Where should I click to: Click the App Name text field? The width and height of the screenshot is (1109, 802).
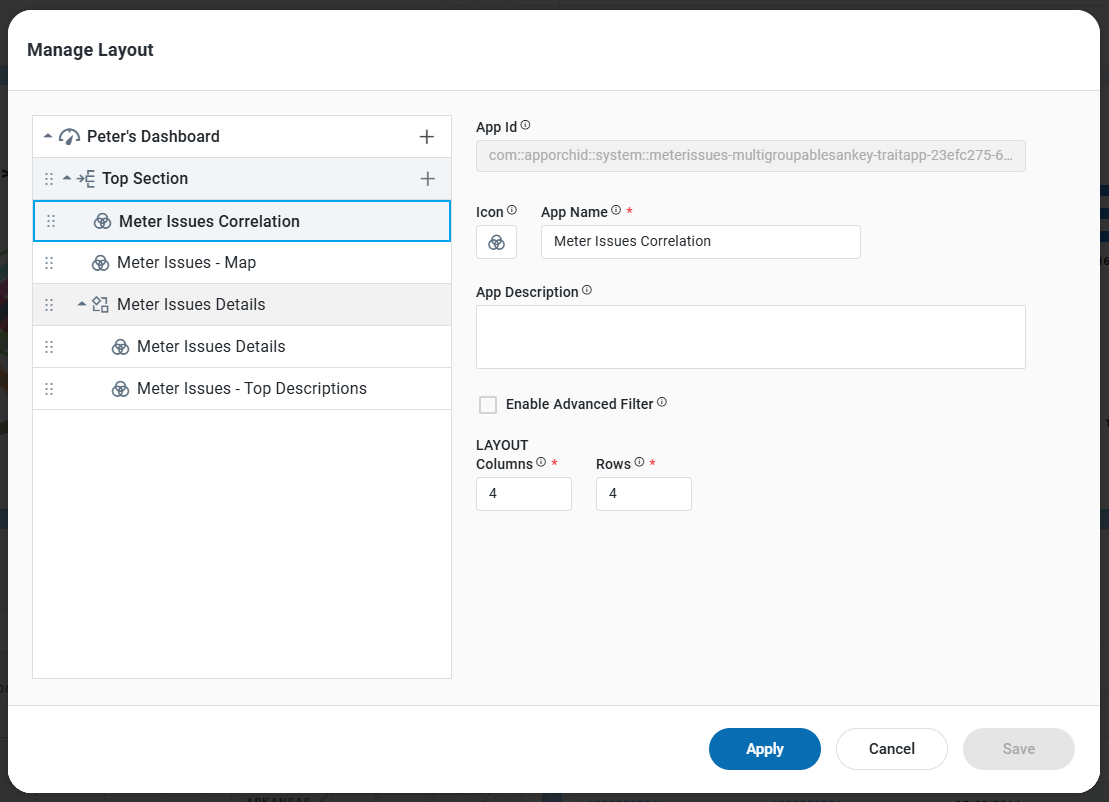click(700, 242)
